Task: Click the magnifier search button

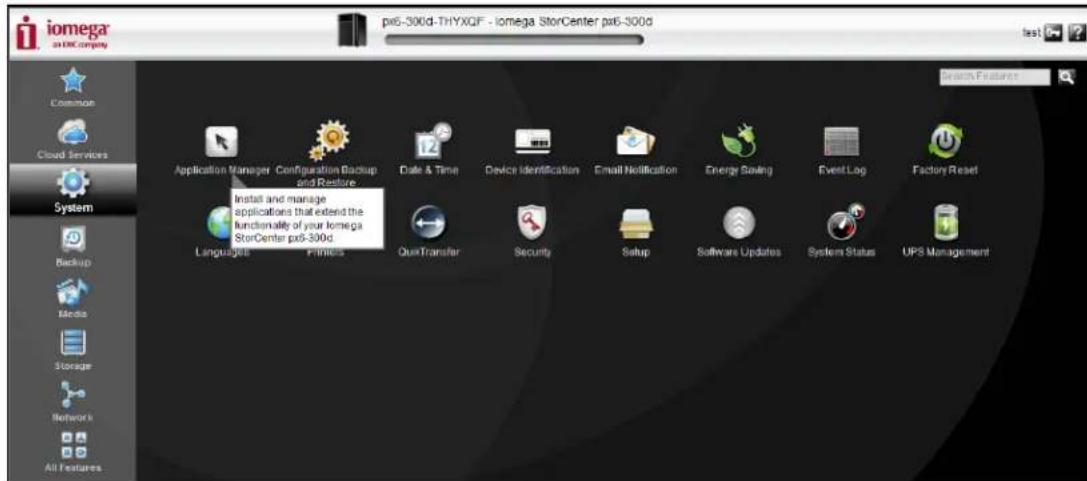Action: coord(1067,78)
